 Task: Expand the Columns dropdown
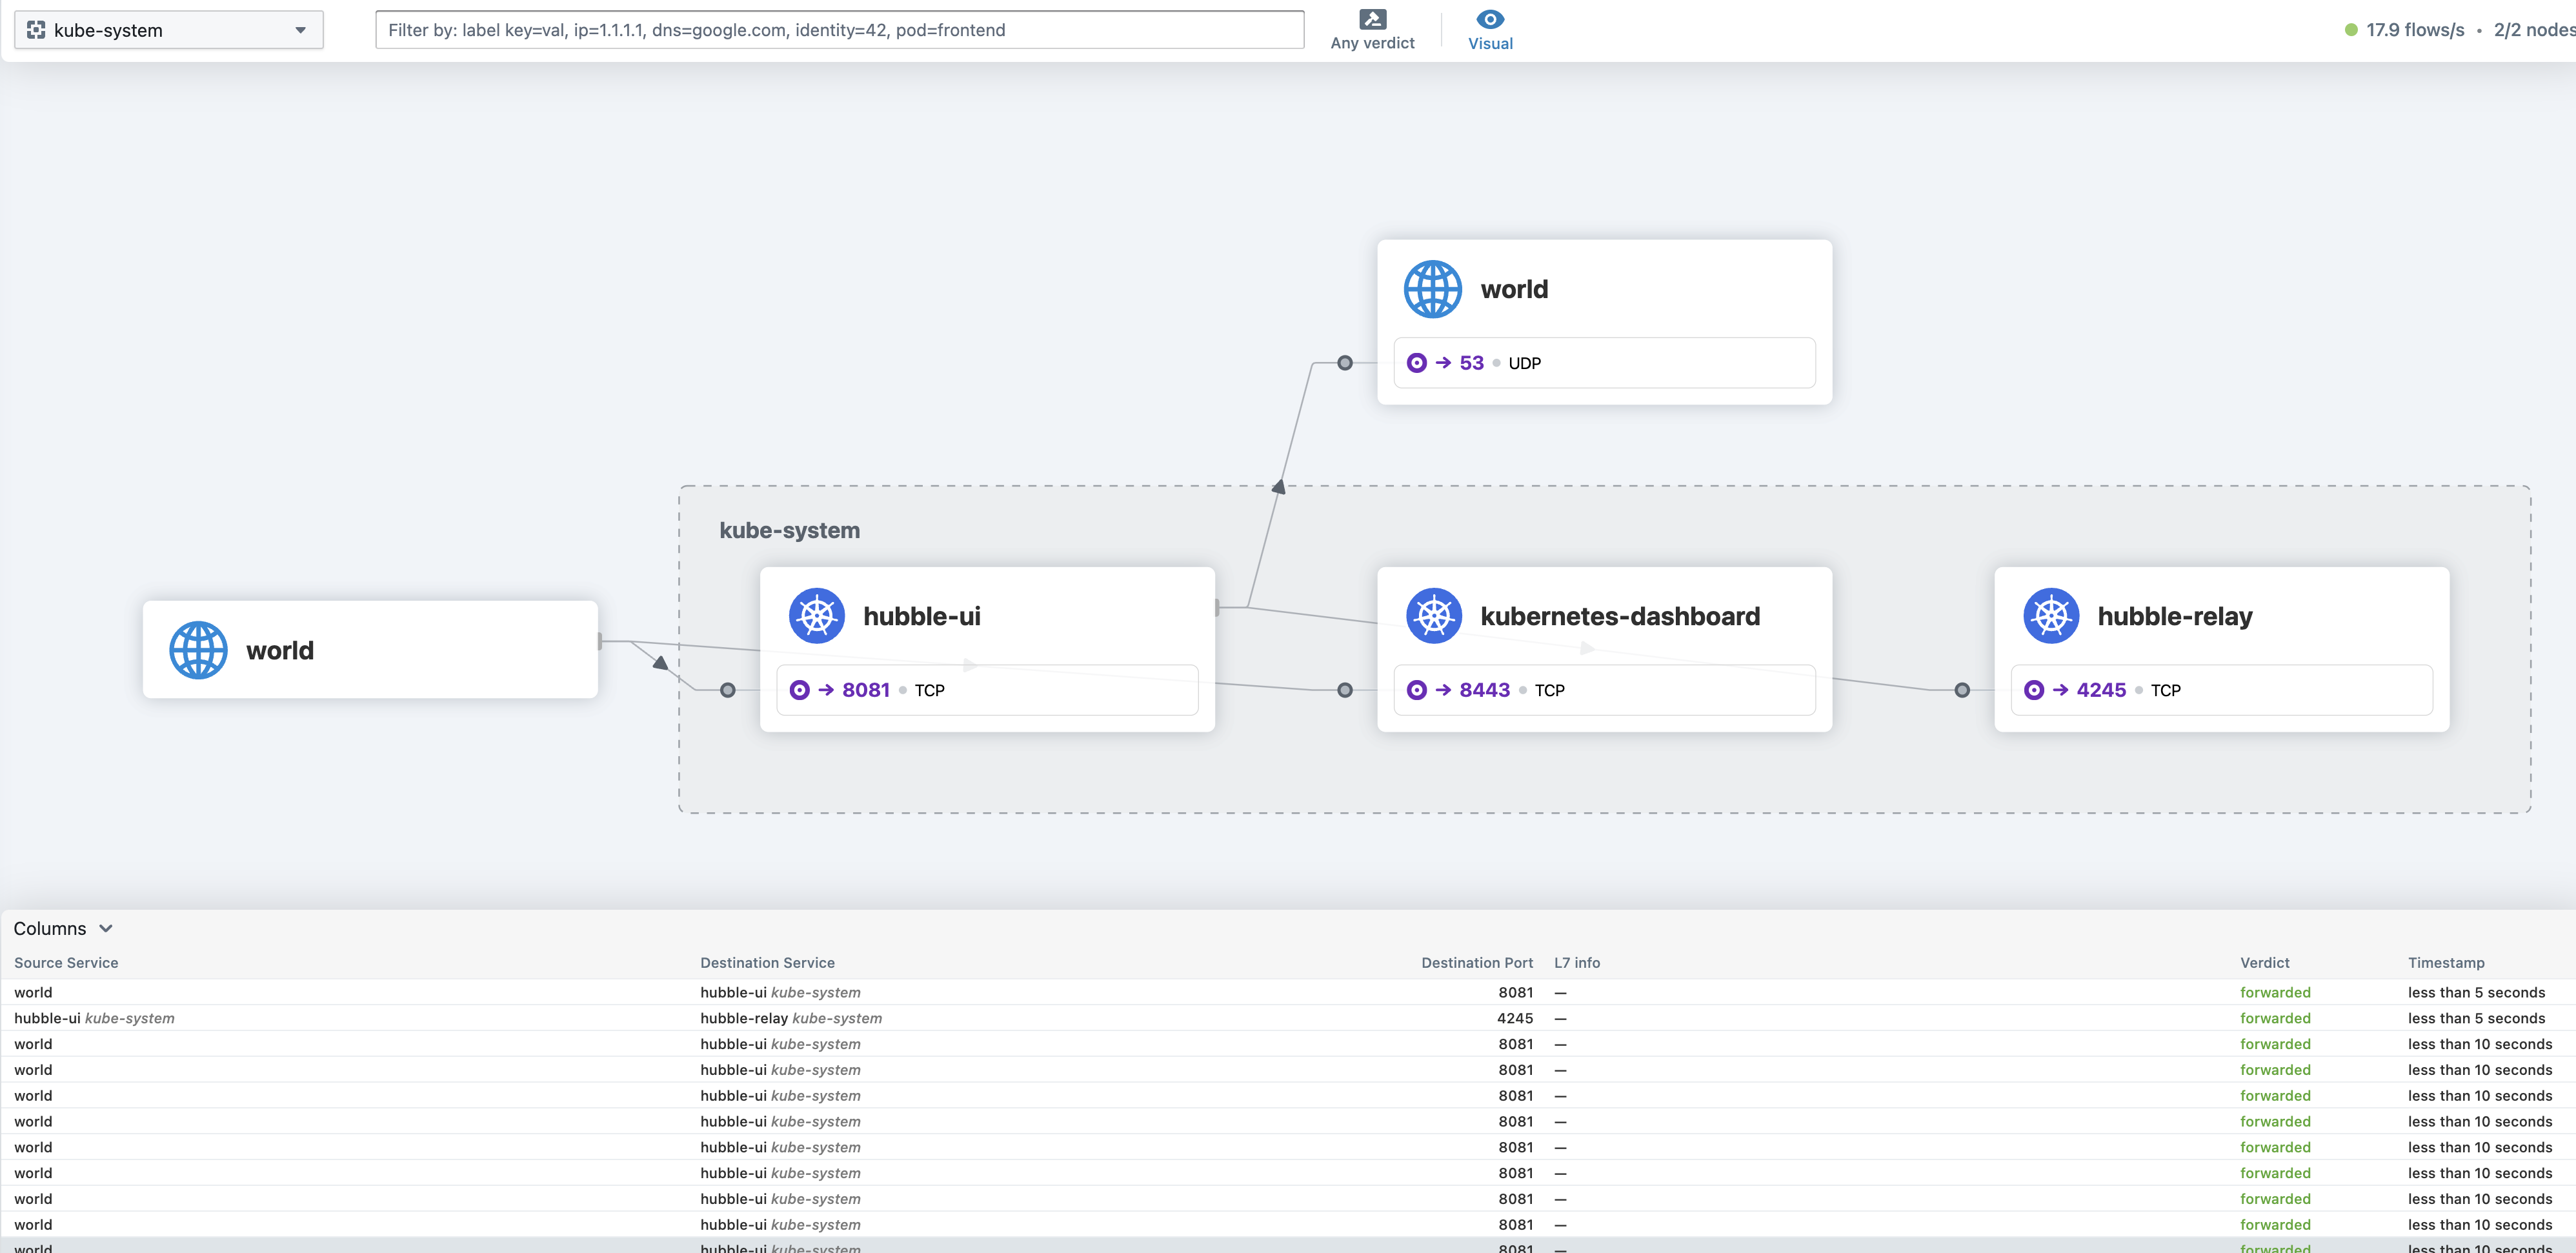click(x=62, y=928)
